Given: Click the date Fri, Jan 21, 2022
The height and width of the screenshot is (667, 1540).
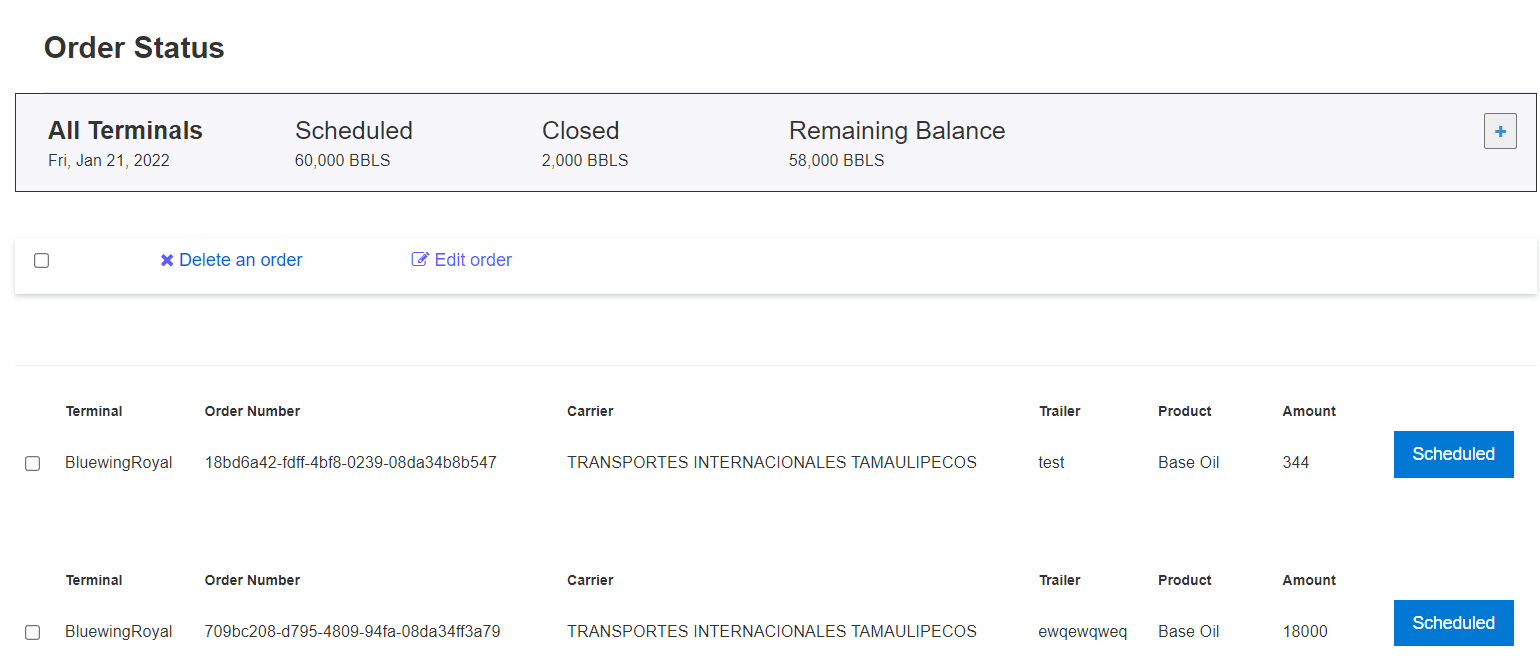Looking at the screenshot, I should tap(109, 160).
